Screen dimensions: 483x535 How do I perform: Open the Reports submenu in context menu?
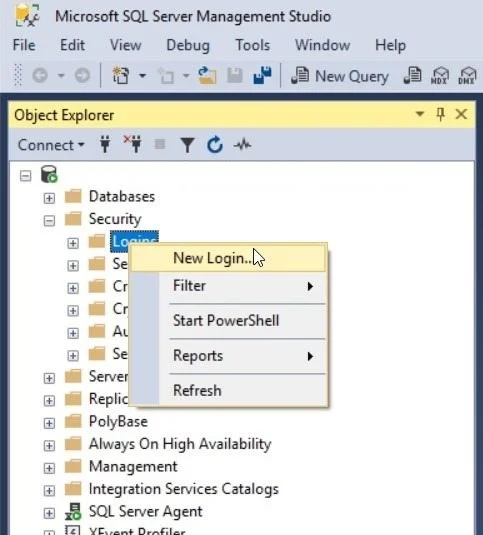[228, 356]
